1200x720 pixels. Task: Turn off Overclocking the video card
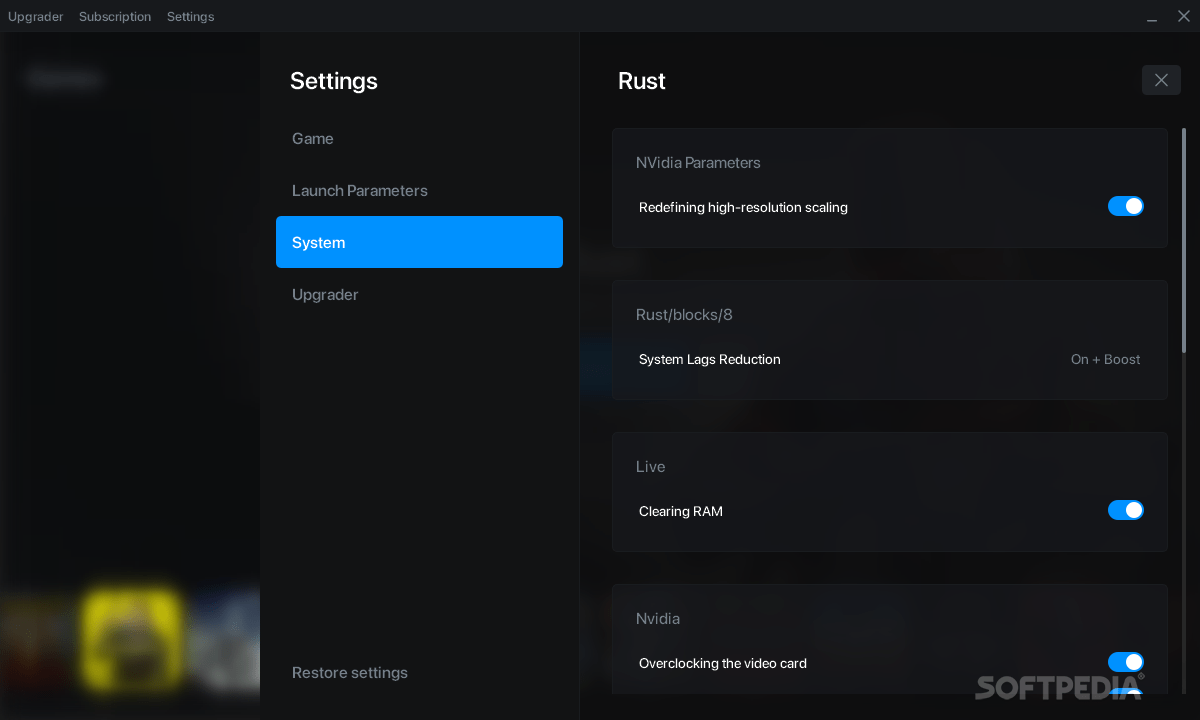click(1125, 662)
